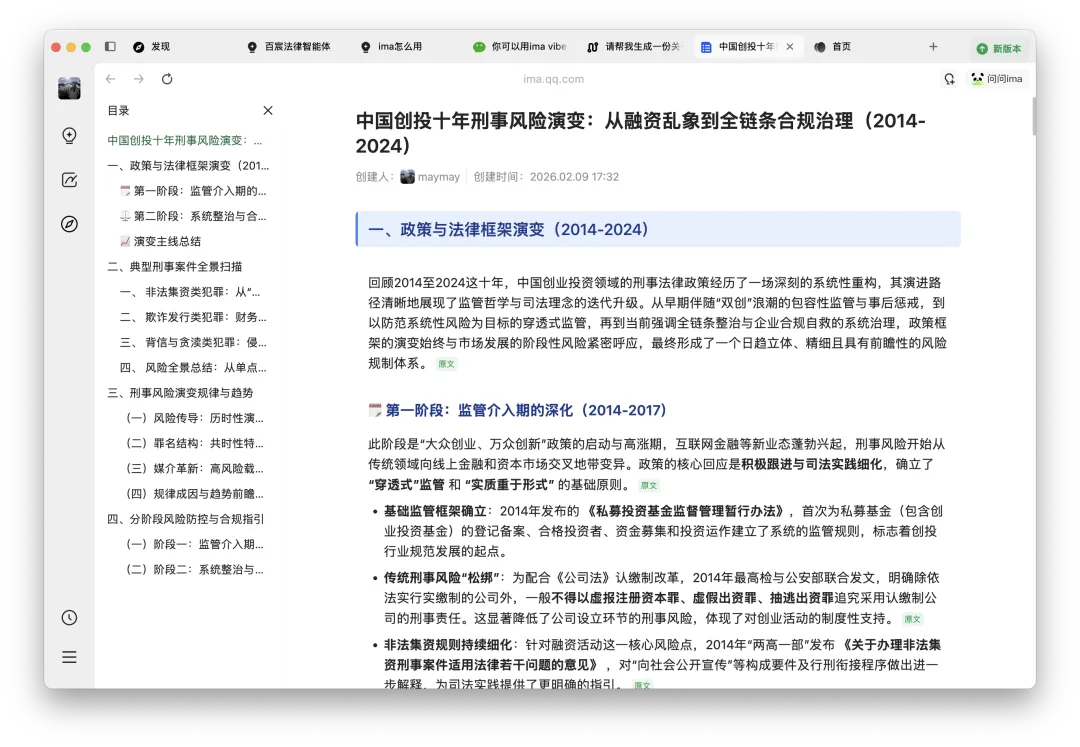Jump to （三）媒介革新 outline entry

[194, 468]
